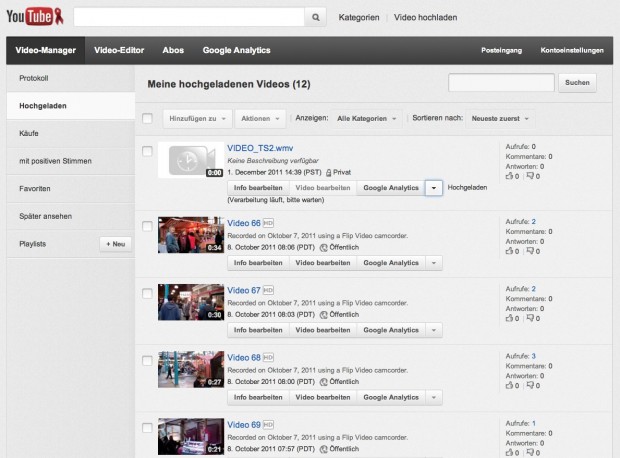Open the YouTube logo home link
Image resolution: width=620 pixels, height=458 pixels.
(35, 17)
